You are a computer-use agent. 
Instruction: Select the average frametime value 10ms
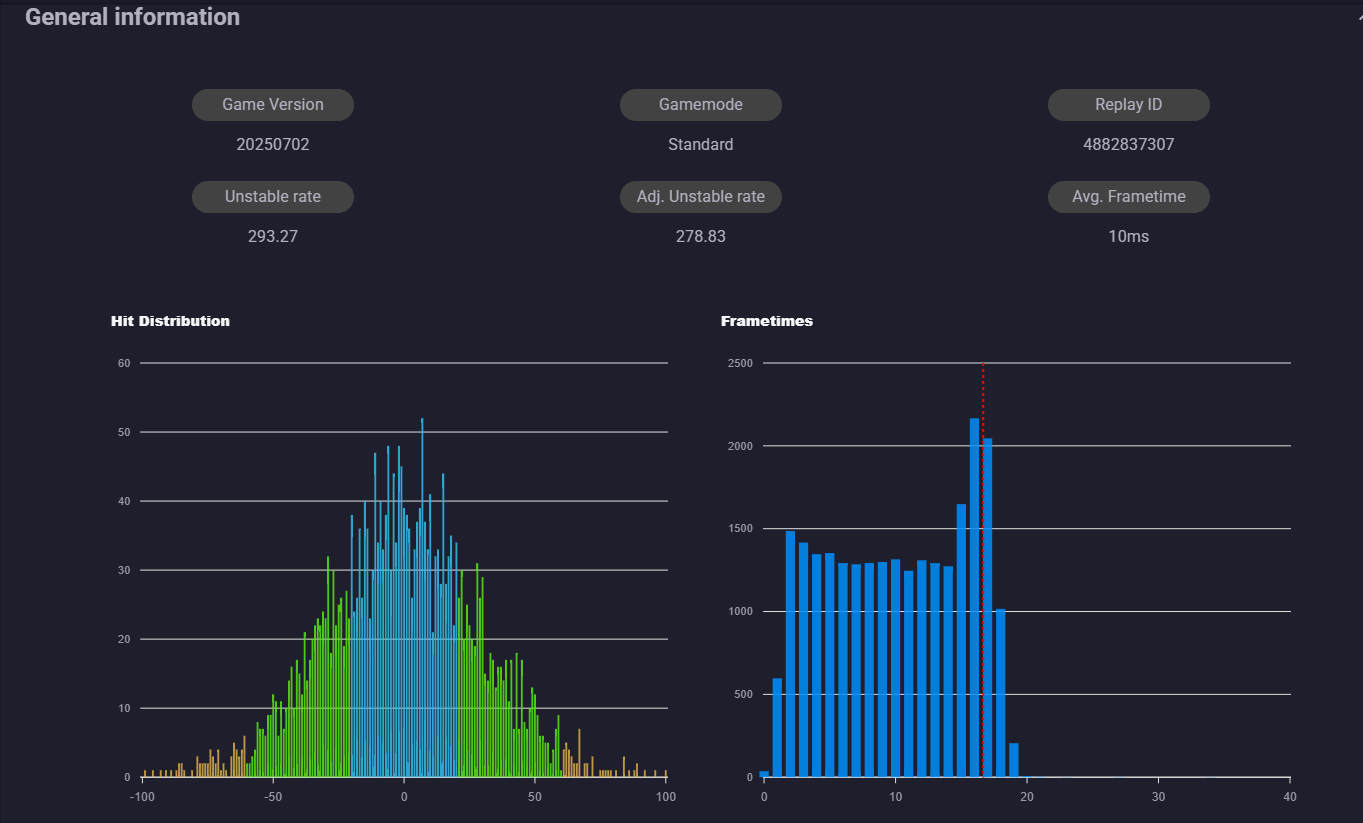1129,237
